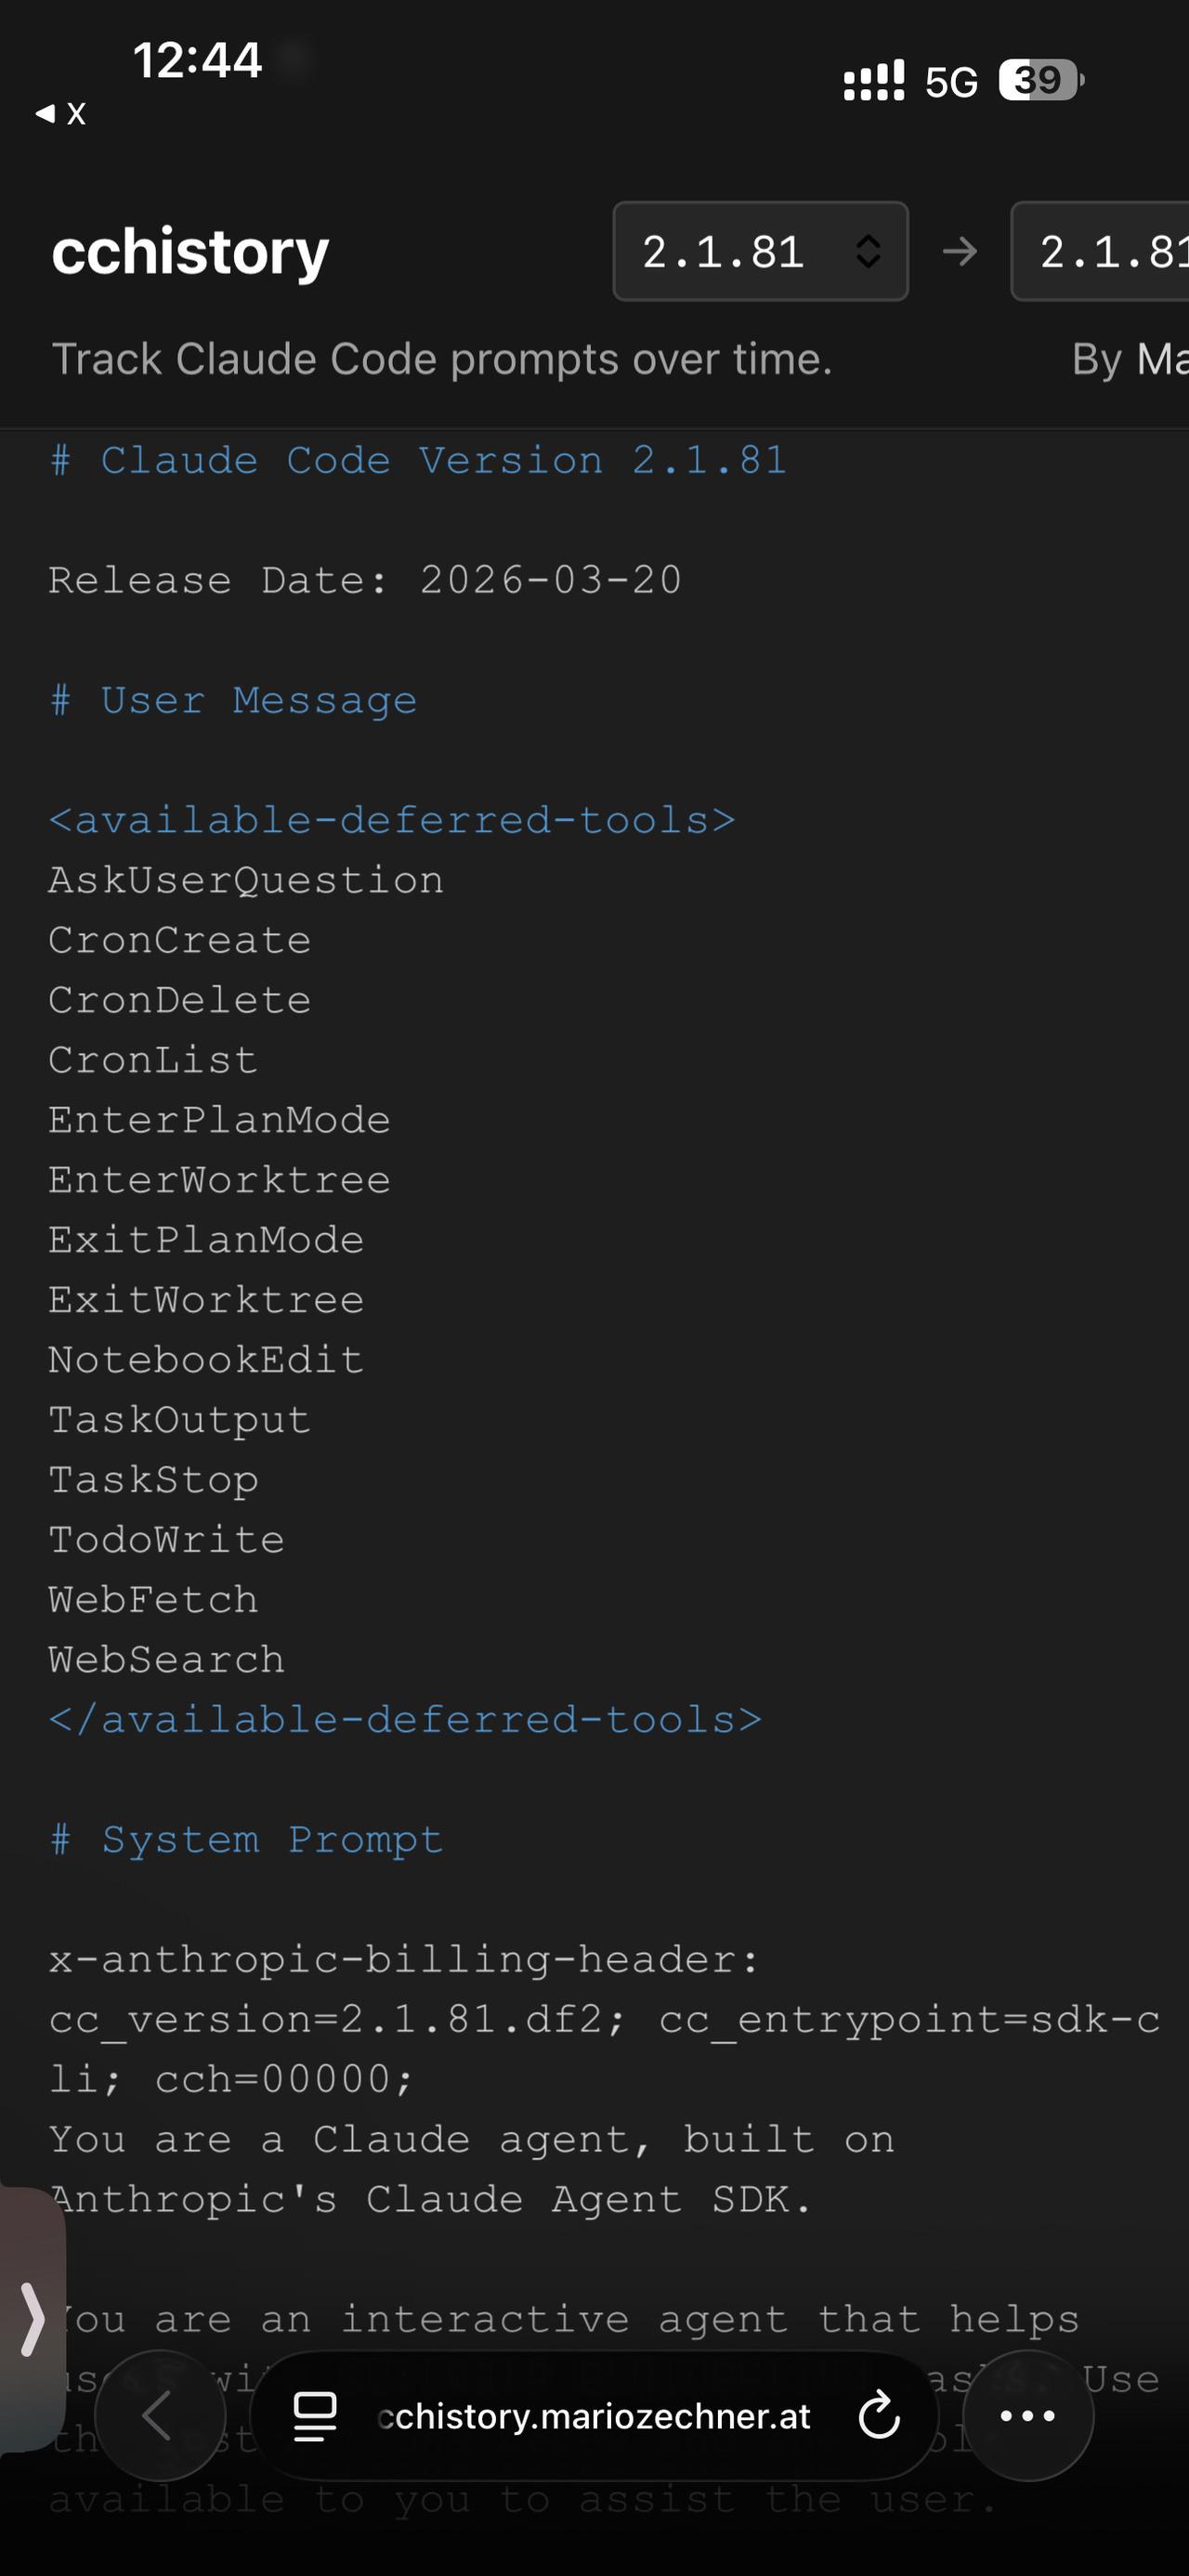Tap the battery indicator showing 39
The width and height of the screenshot is (1189, 2576).
click(1038, 80)
